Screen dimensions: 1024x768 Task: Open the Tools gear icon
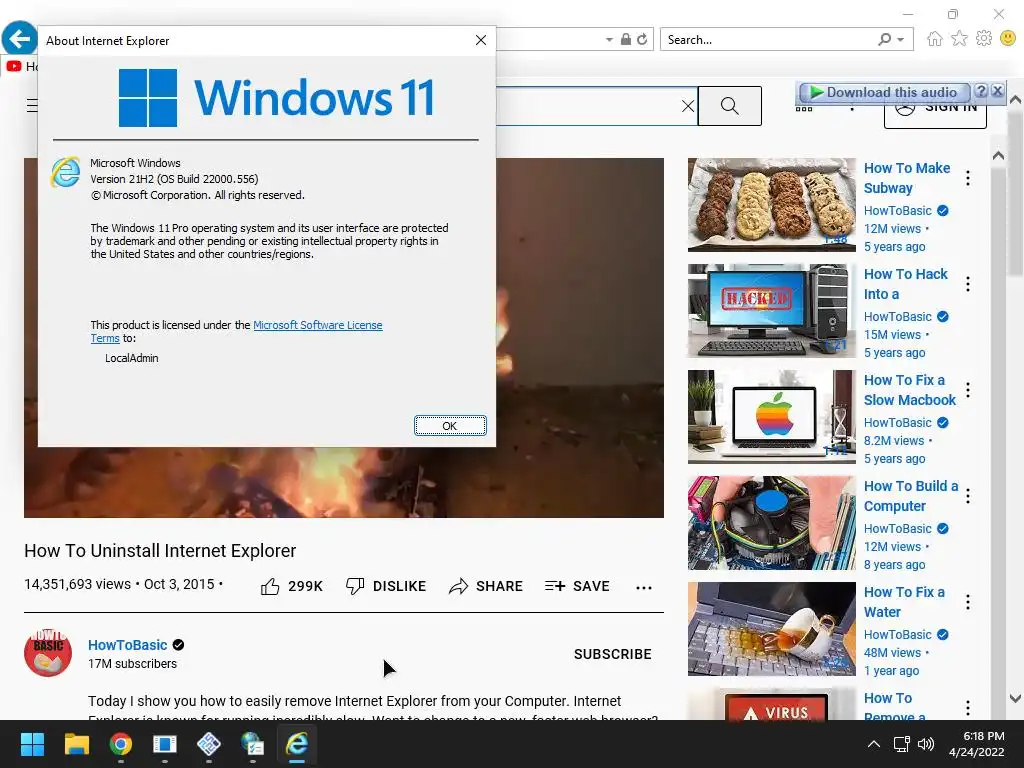pos(984,39)
